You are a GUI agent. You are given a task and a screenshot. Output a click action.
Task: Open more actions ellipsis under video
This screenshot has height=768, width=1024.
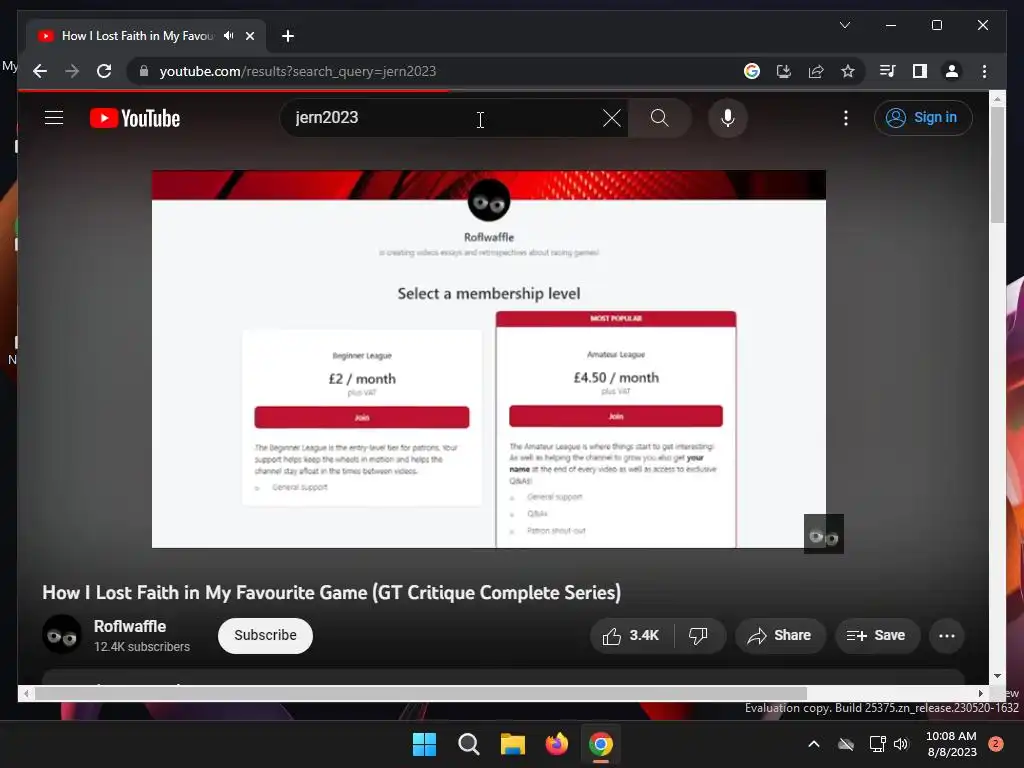pos(946,635)
